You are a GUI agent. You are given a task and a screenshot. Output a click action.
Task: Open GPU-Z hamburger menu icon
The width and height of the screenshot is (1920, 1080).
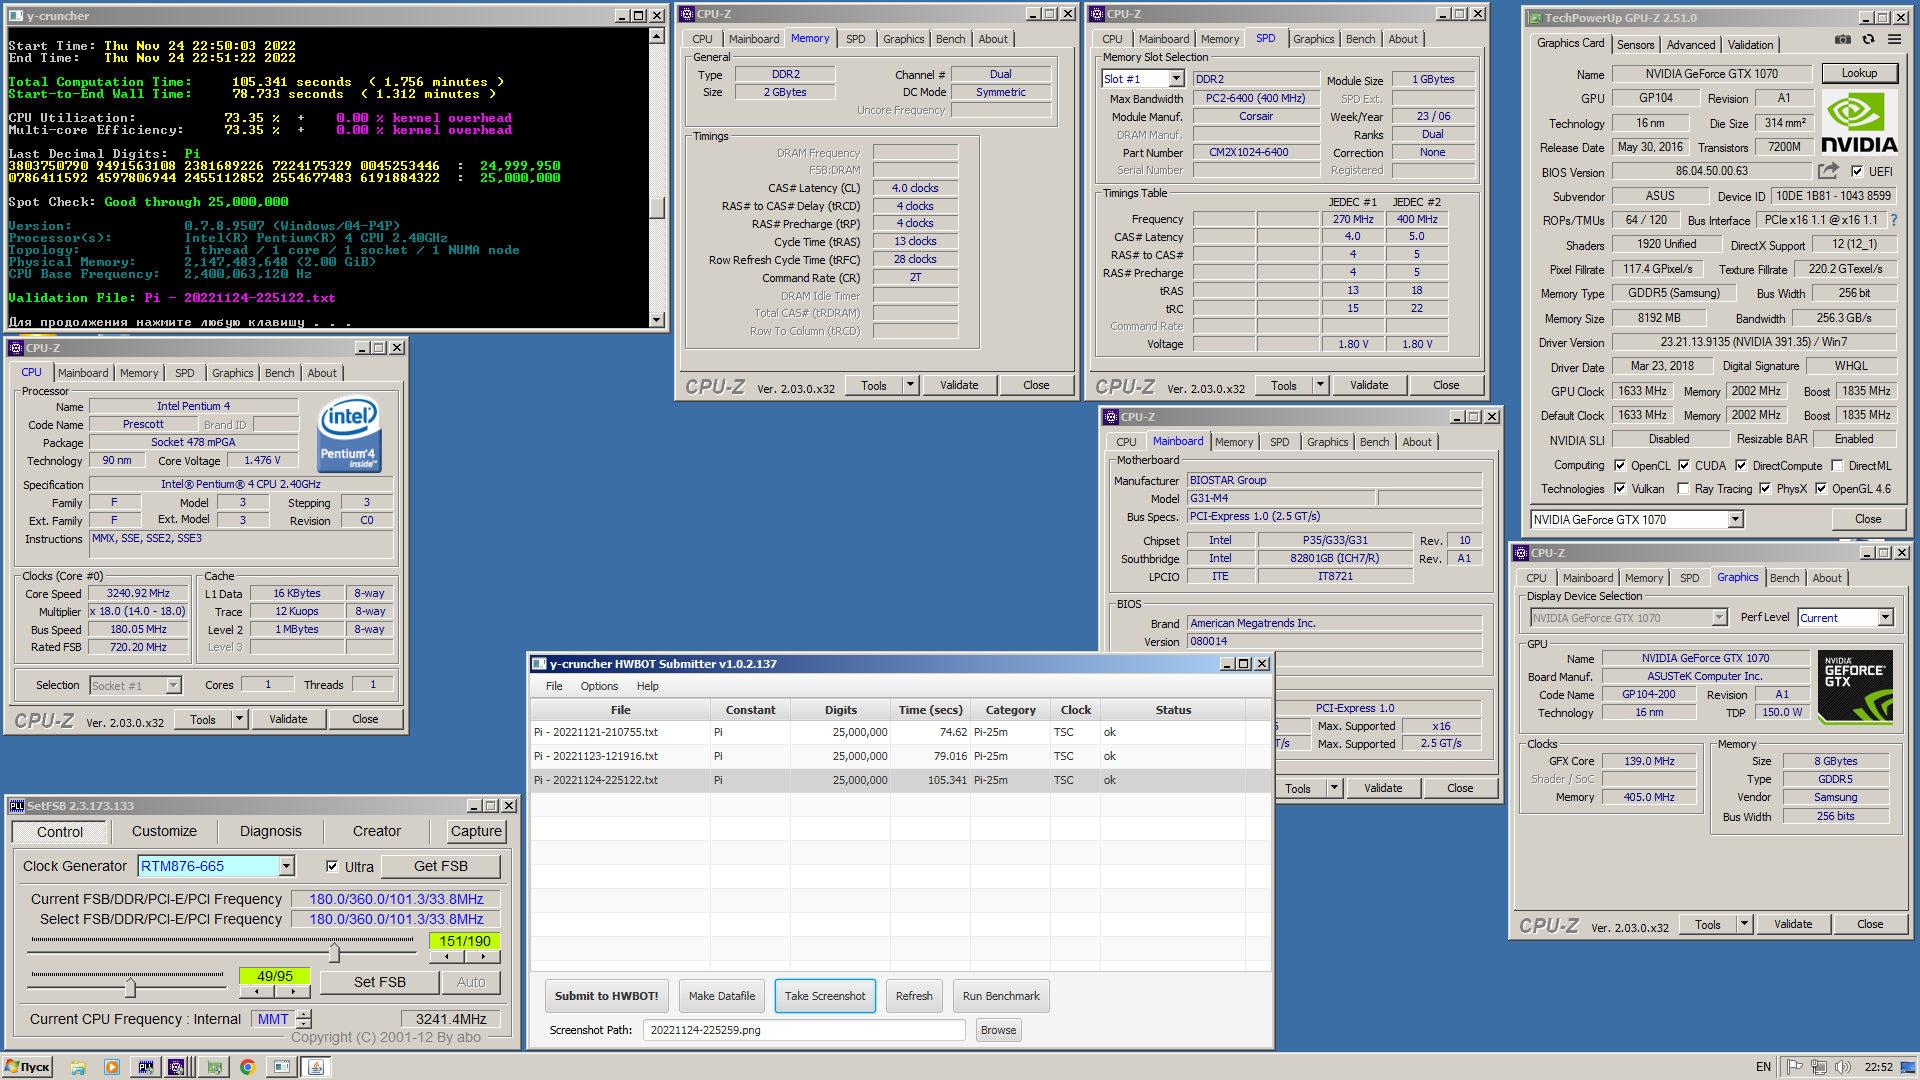(x=1894, y=40)
